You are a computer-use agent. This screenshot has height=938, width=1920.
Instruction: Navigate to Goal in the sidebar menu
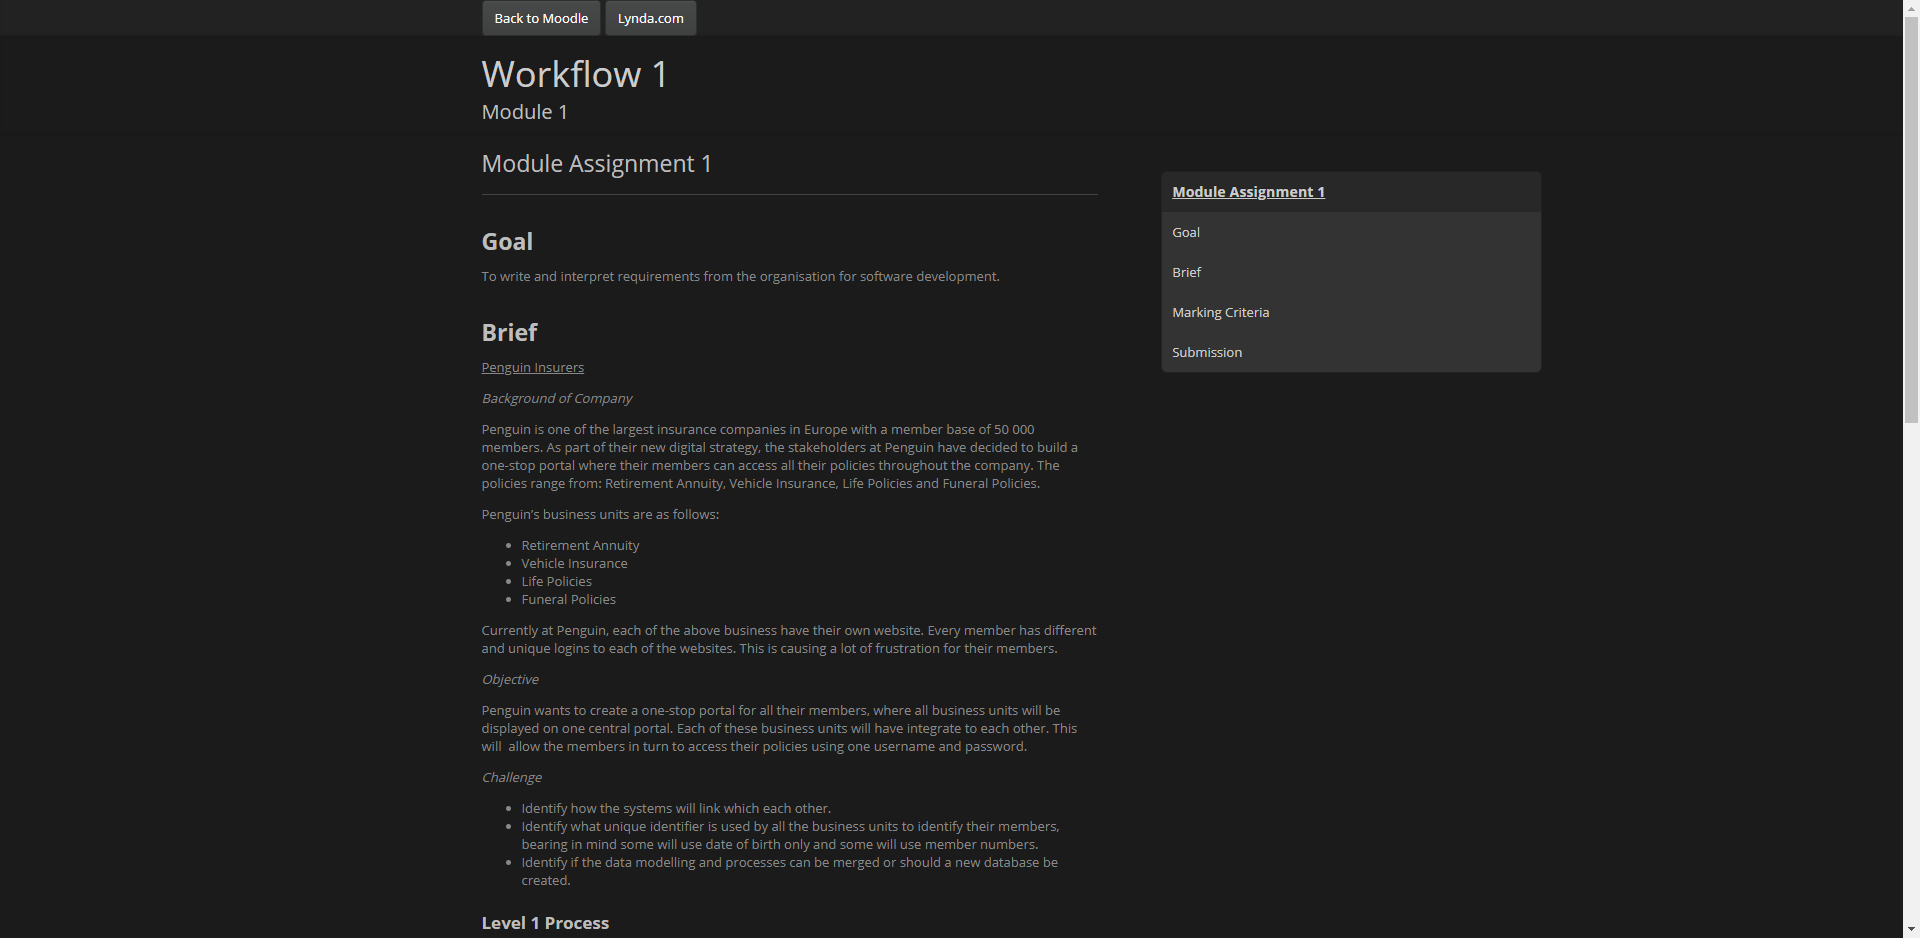[1185, 231]
